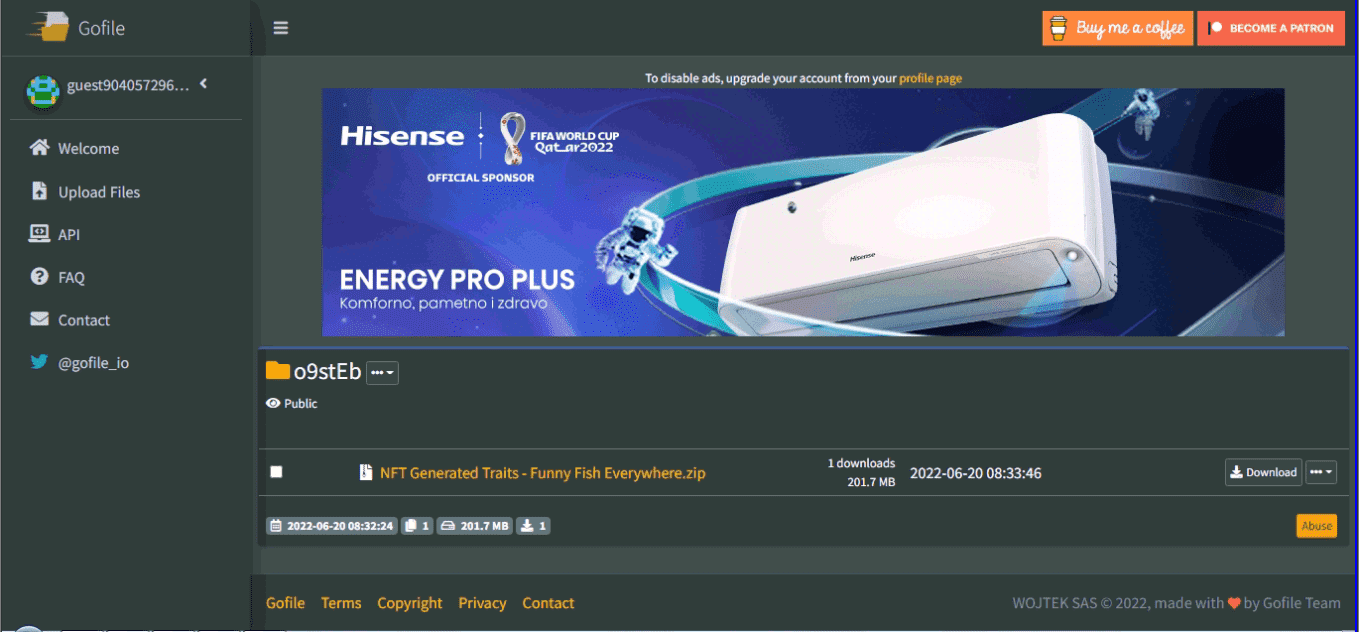Click the Upload Files file icon

click(x=40, y=191)
